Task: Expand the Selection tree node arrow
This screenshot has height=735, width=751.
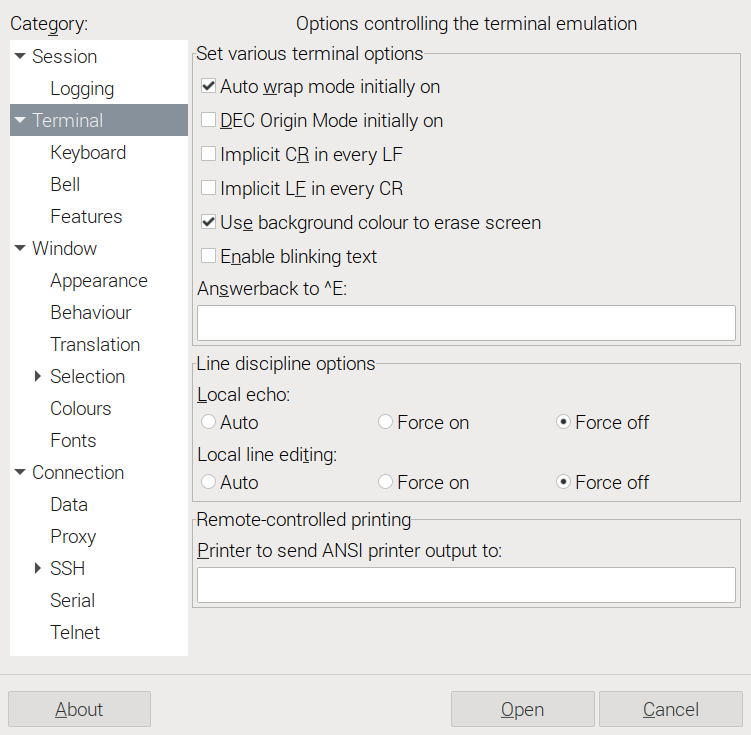Action: (x=38, y=376)
